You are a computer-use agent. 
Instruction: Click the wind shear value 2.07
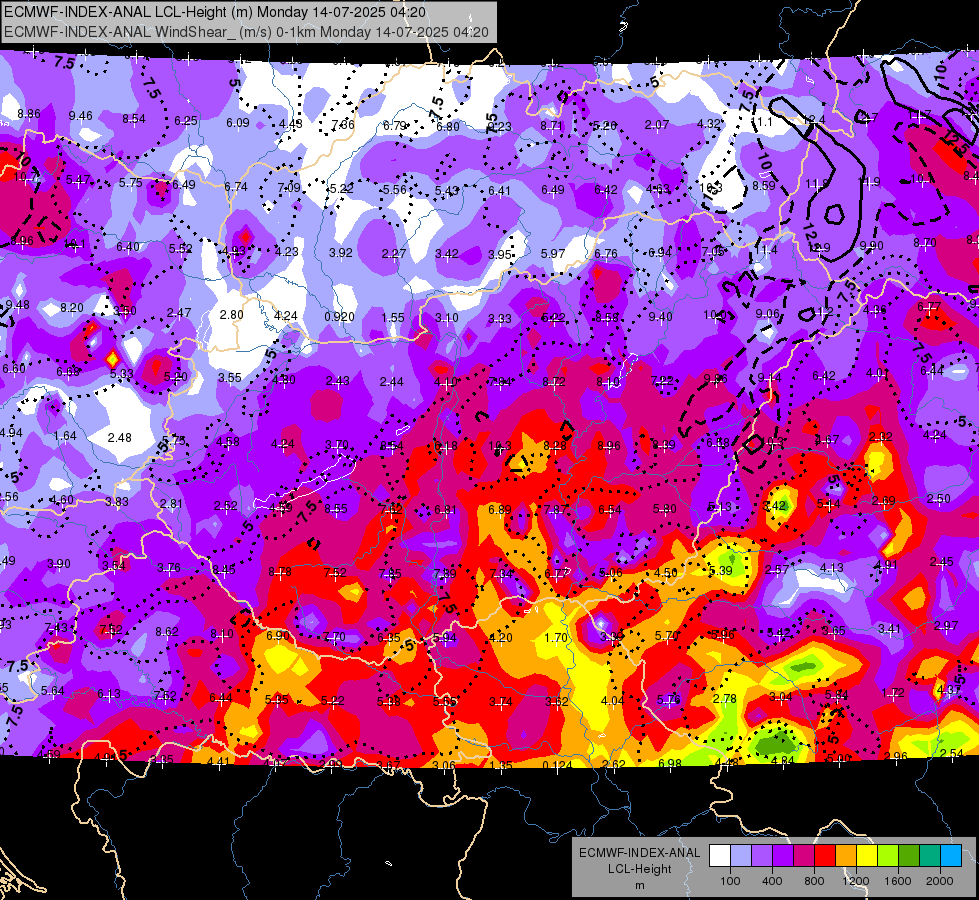pos(657,125)
